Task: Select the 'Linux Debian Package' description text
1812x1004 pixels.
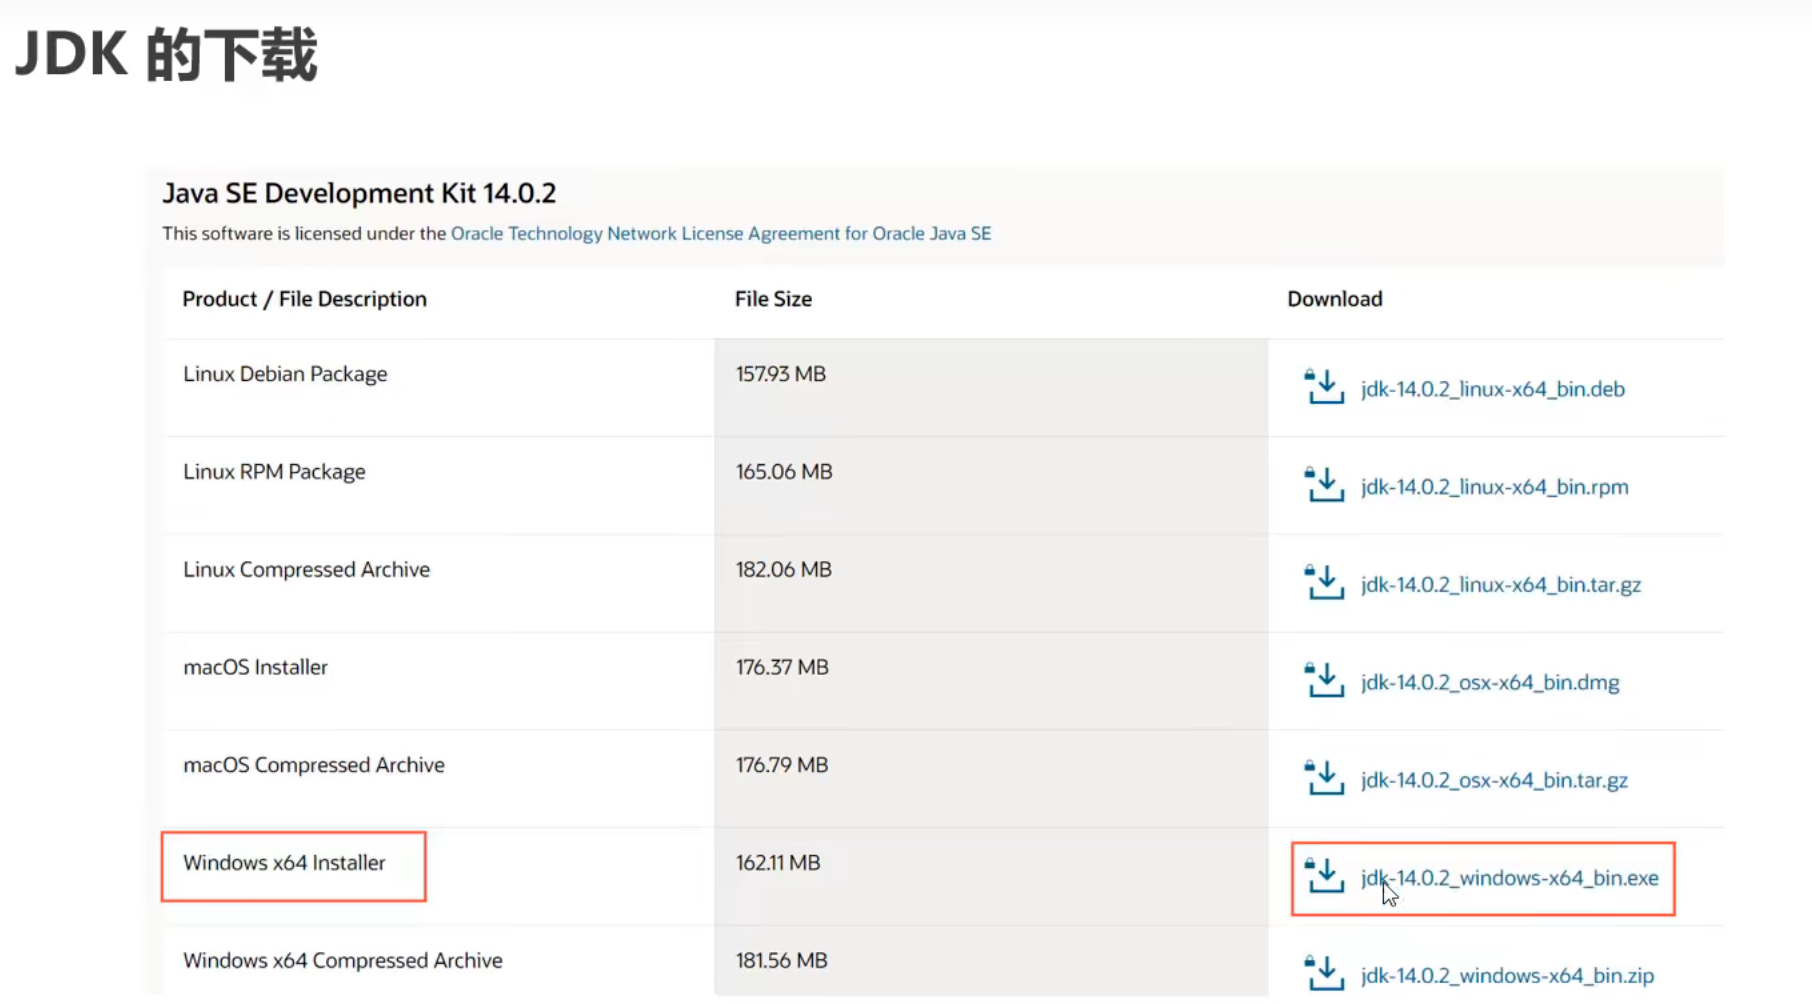Action: 285,374
